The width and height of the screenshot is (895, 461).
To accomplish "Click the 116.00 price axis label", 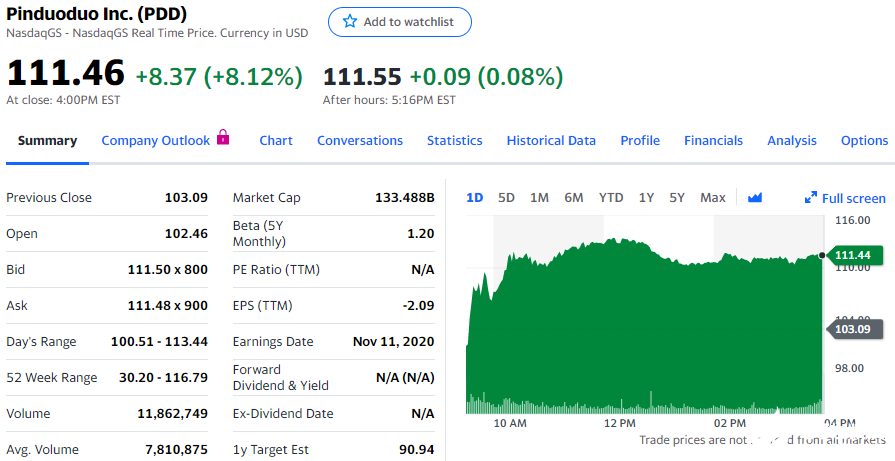I will (853, 220).
